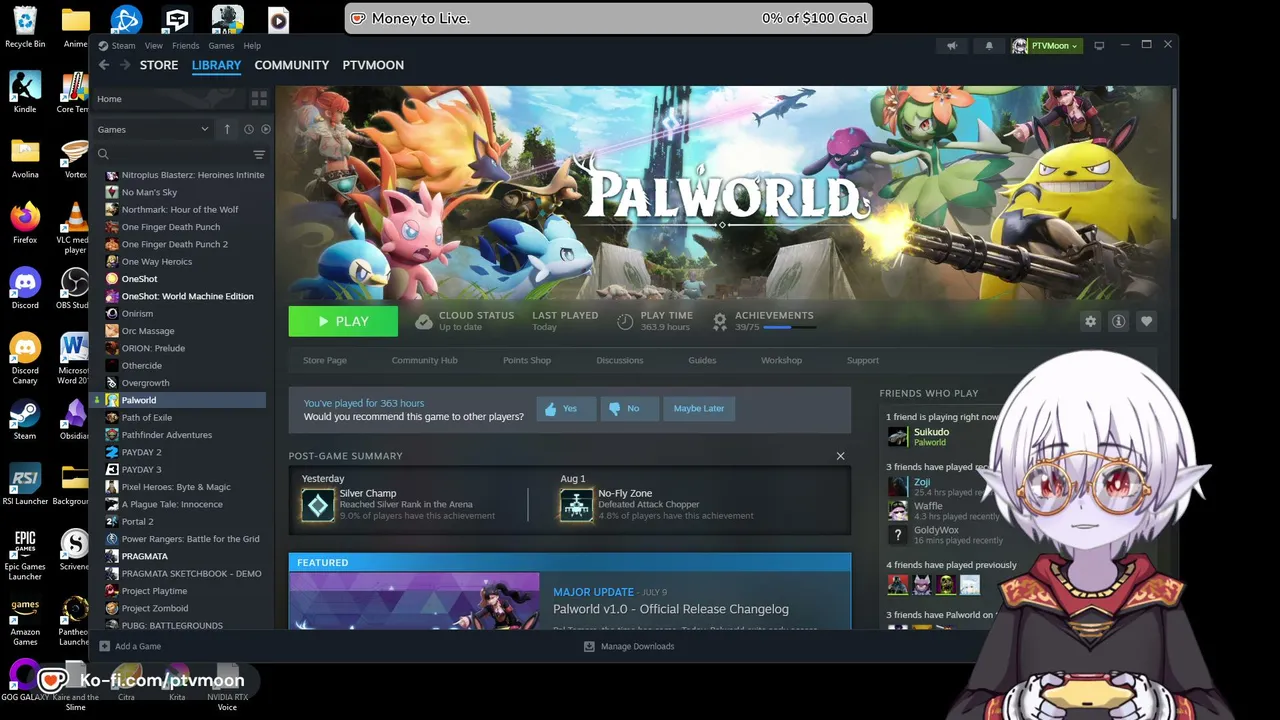The image size is (1280, 720).
Task: Open the PTVMOON profile tab
Action: [x=373, y=65]
